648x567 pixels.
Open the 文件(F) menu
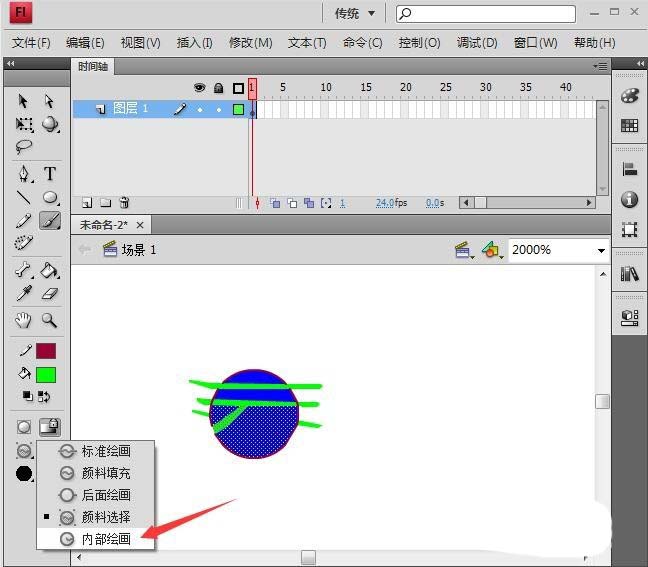coord(31,42)
